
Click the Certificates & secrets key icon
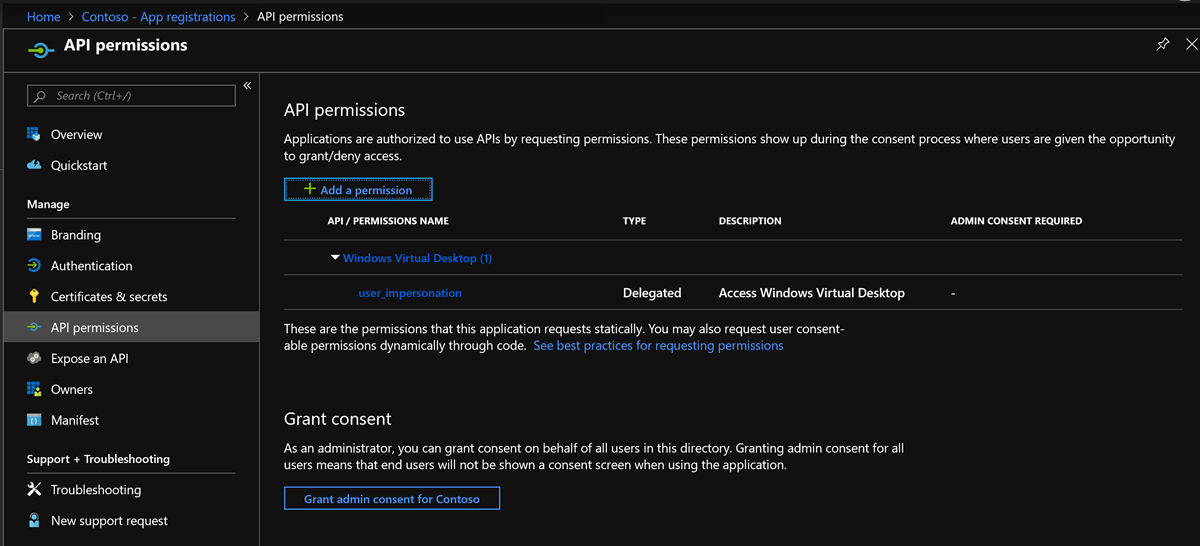point(34,297)
